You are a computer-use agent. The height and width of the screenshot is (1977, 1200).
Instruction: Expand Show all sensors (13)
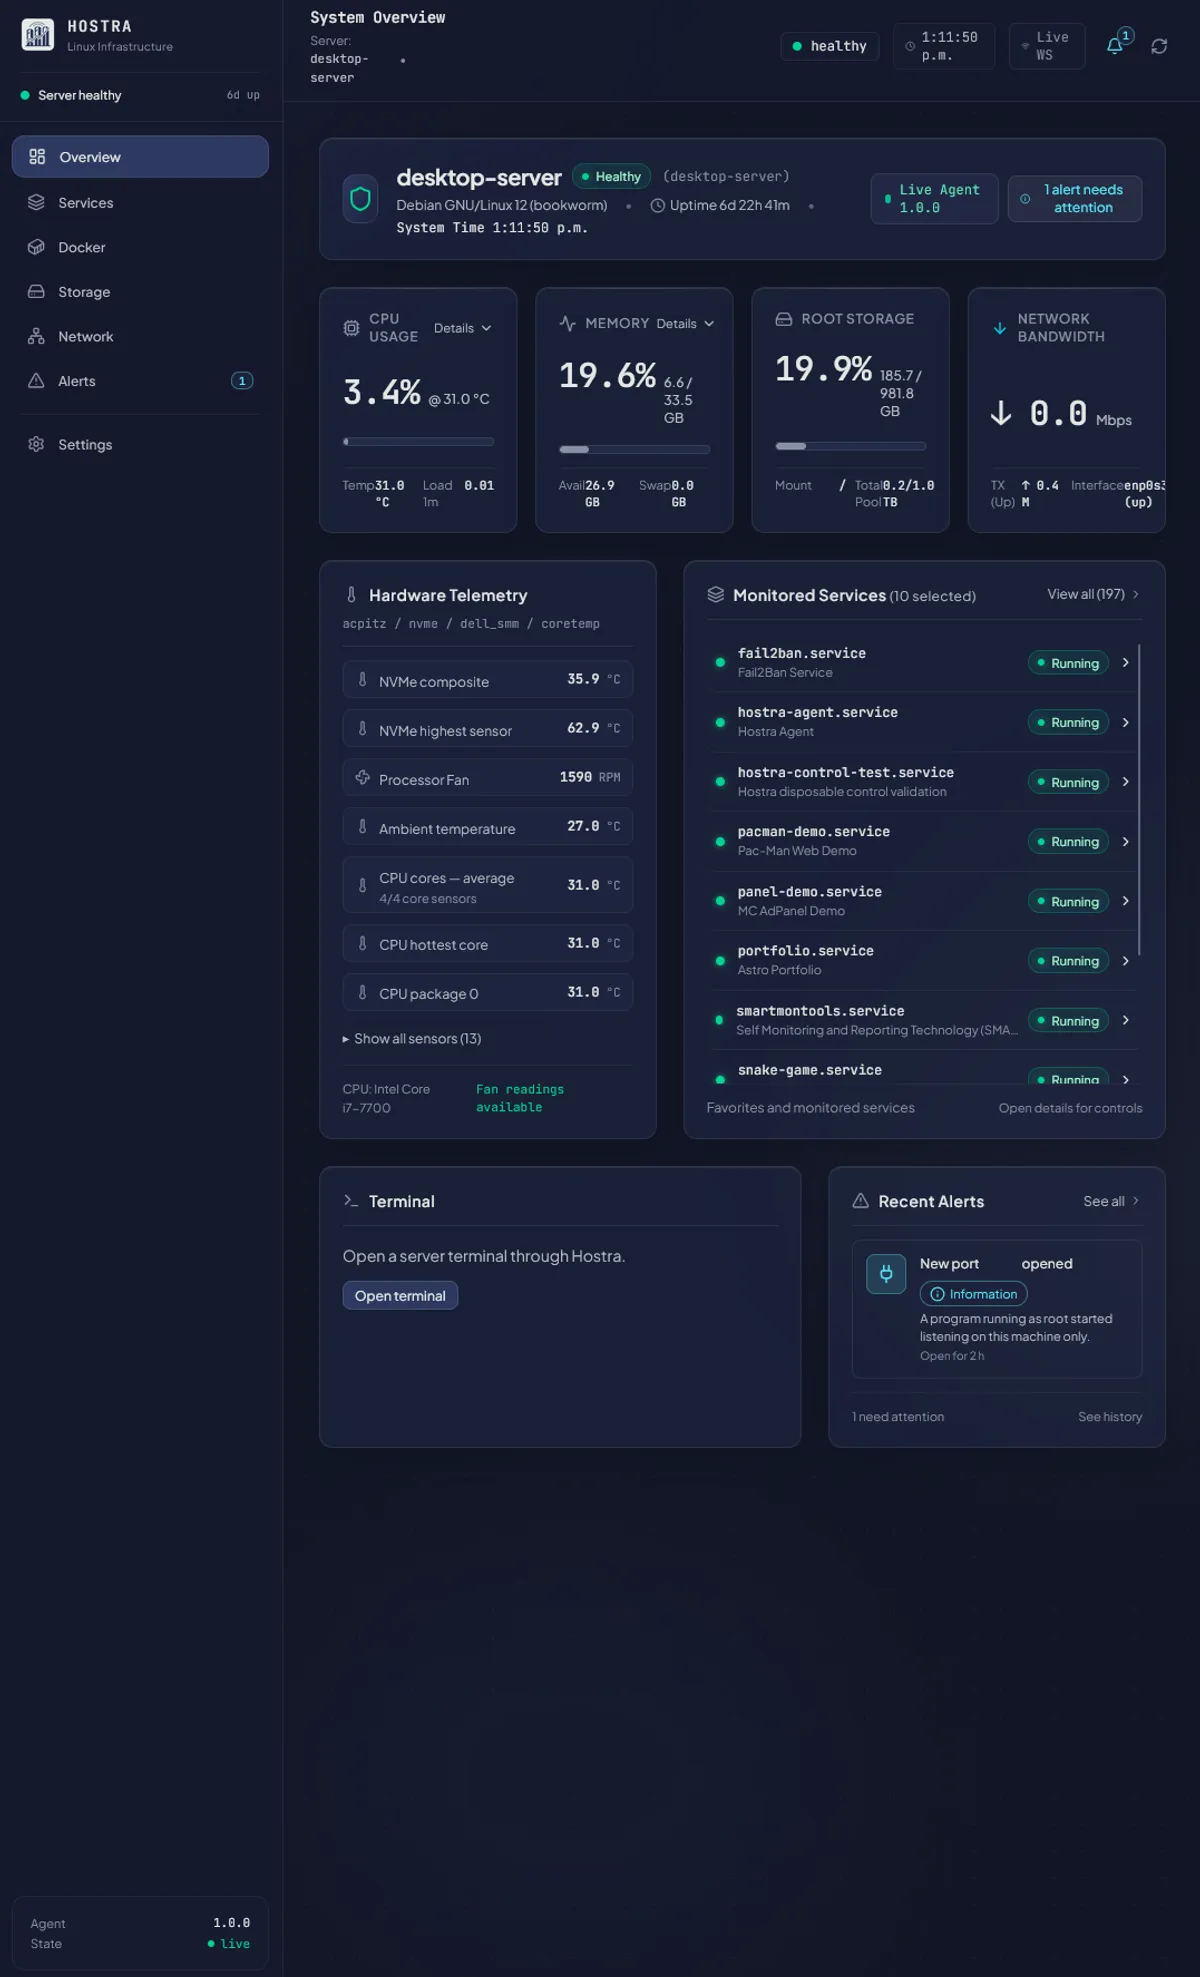coord(412,1039)
